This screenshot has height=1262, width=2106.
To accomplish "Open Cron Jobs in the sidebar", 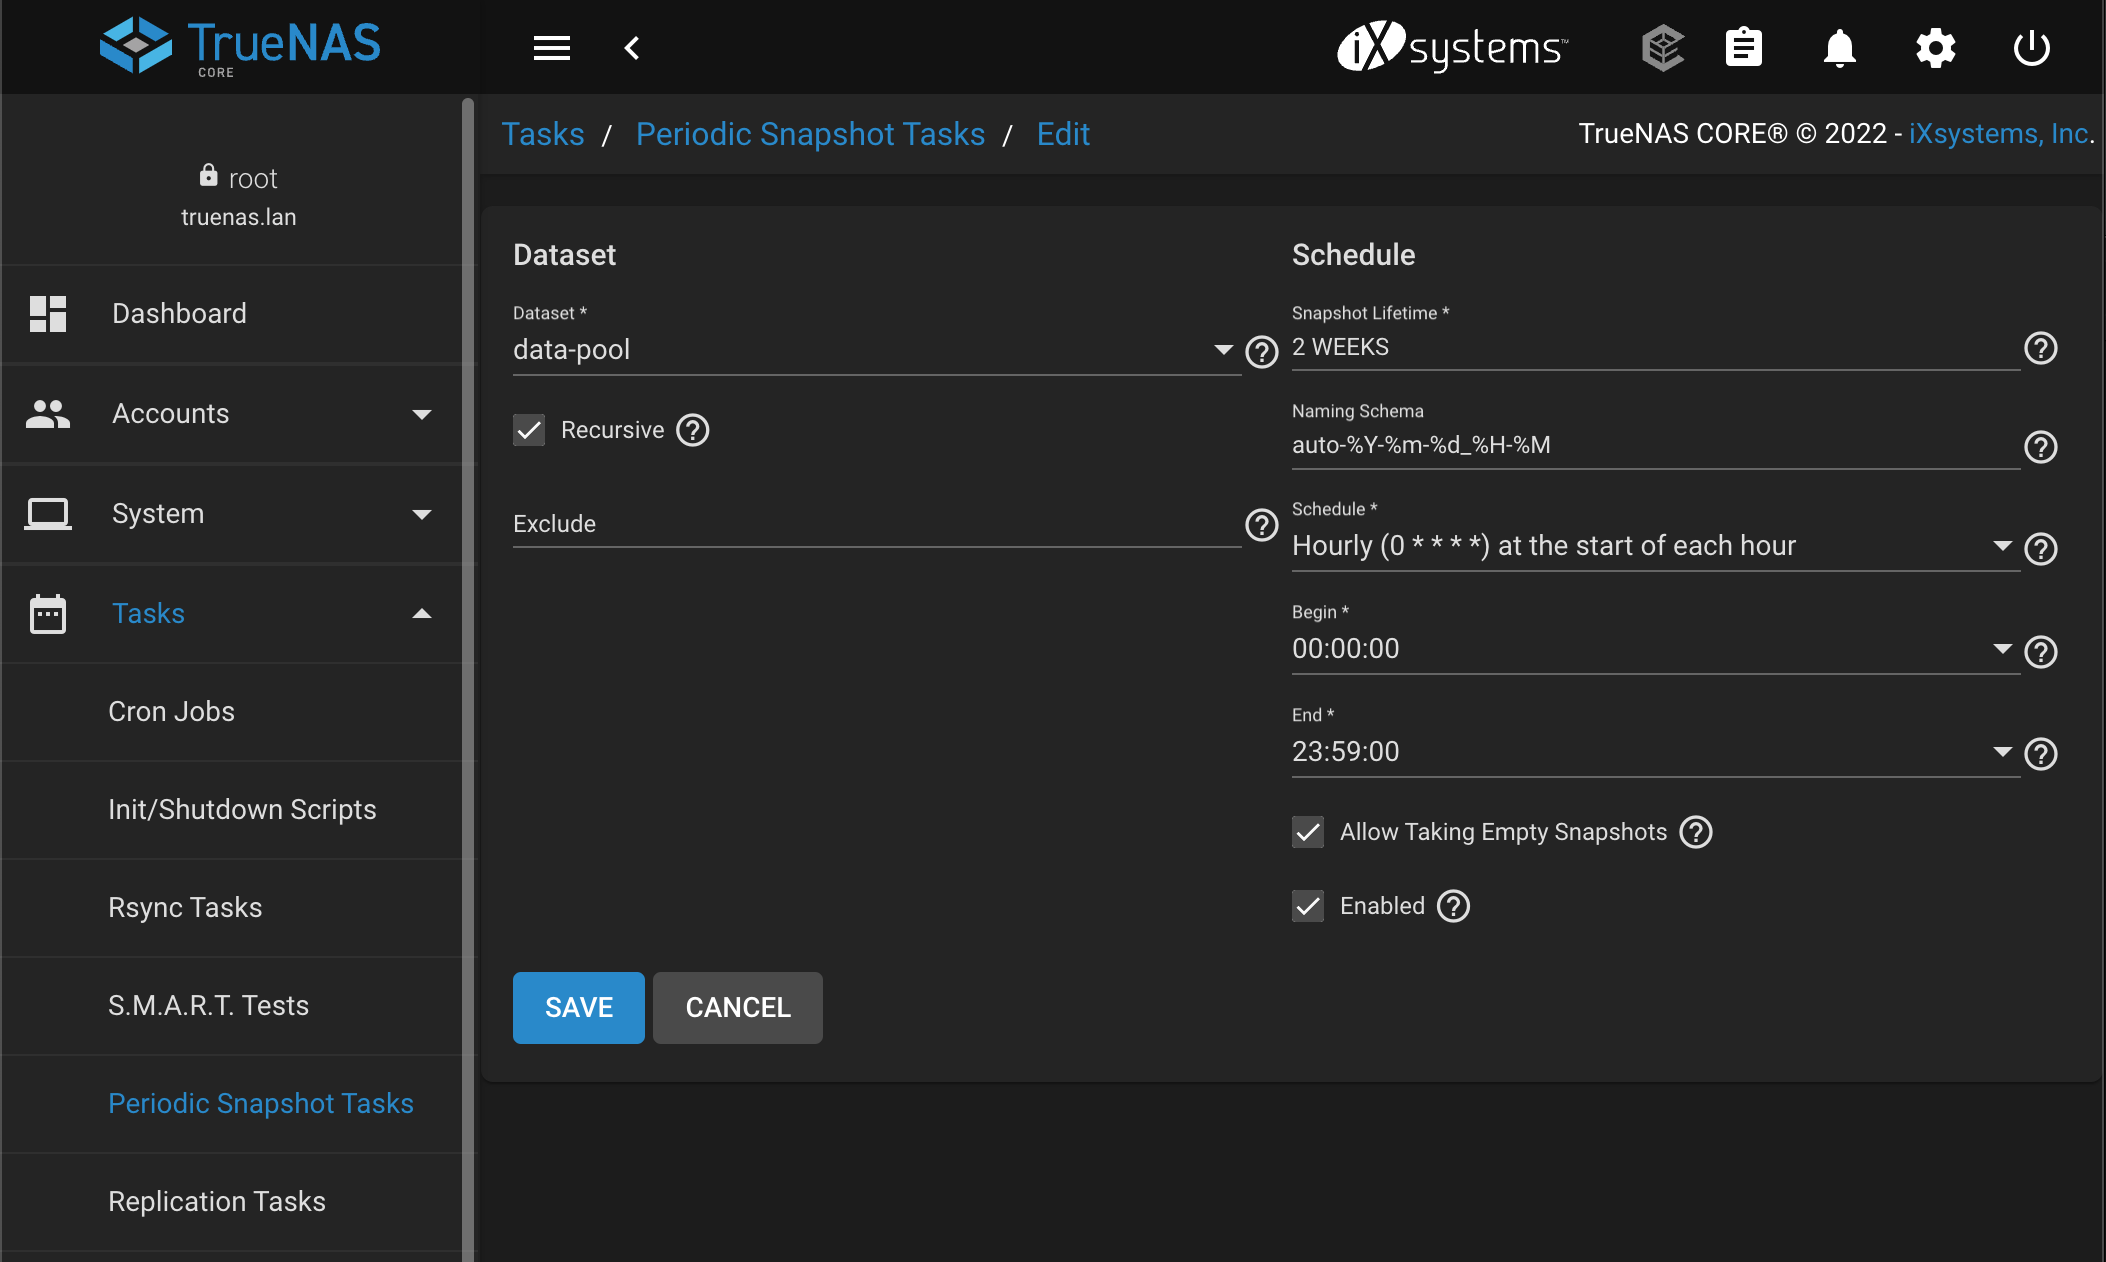I will point(171,712).
